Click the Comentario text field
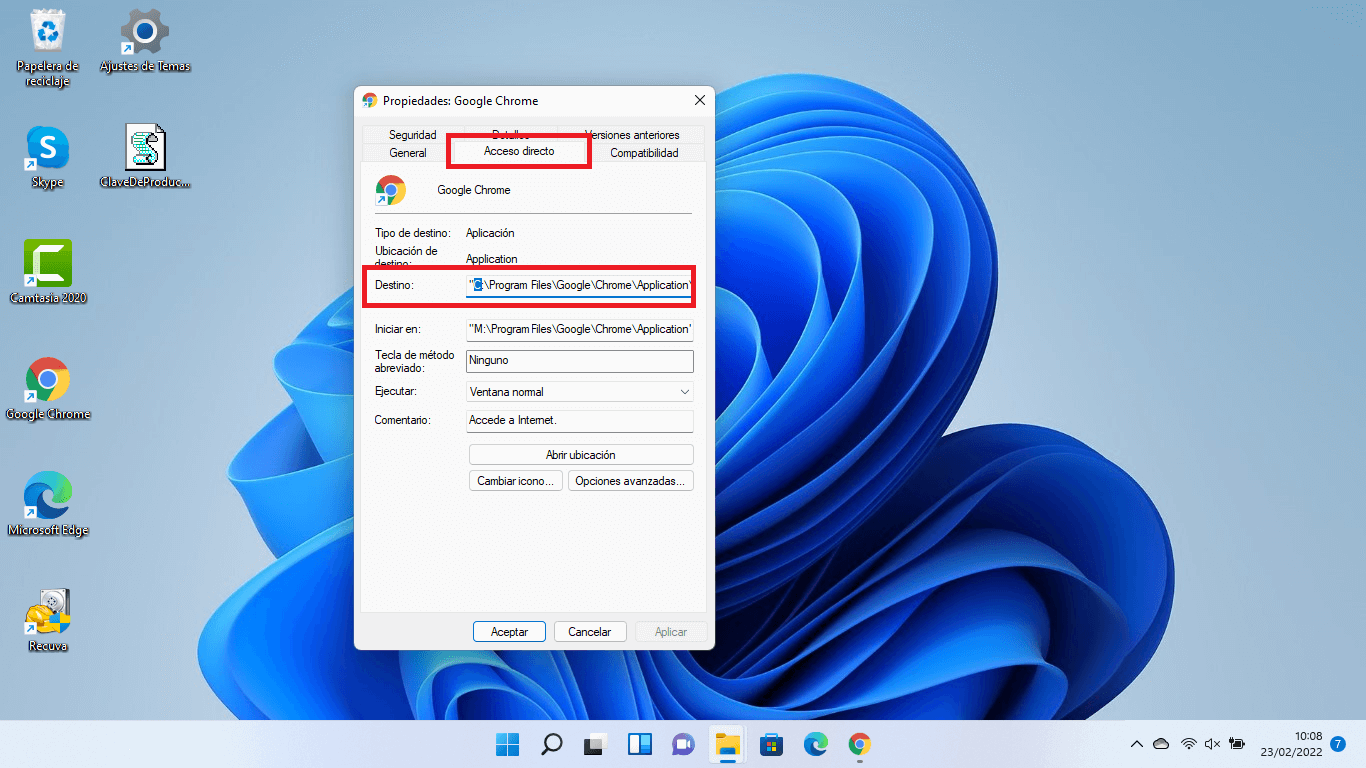 [x=579, y=421]
